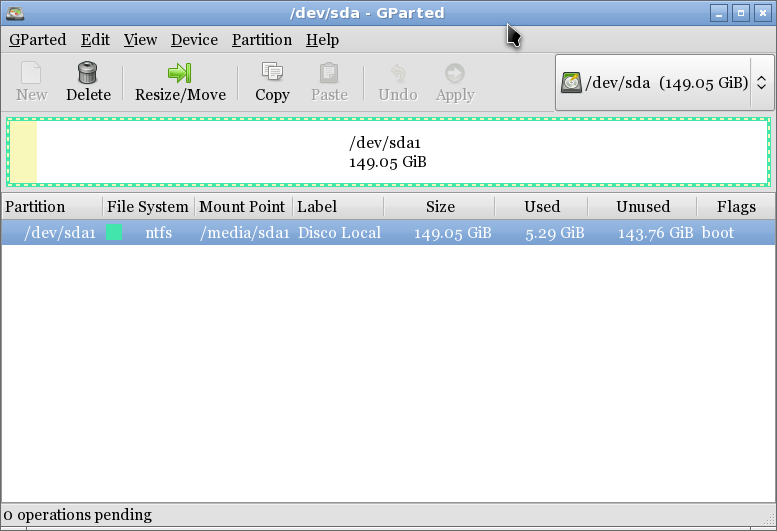The width and height of the screenshot is (777, 531).
Task: Open the Edit menu
Action: pyautogui.click(x=95, y=40)
